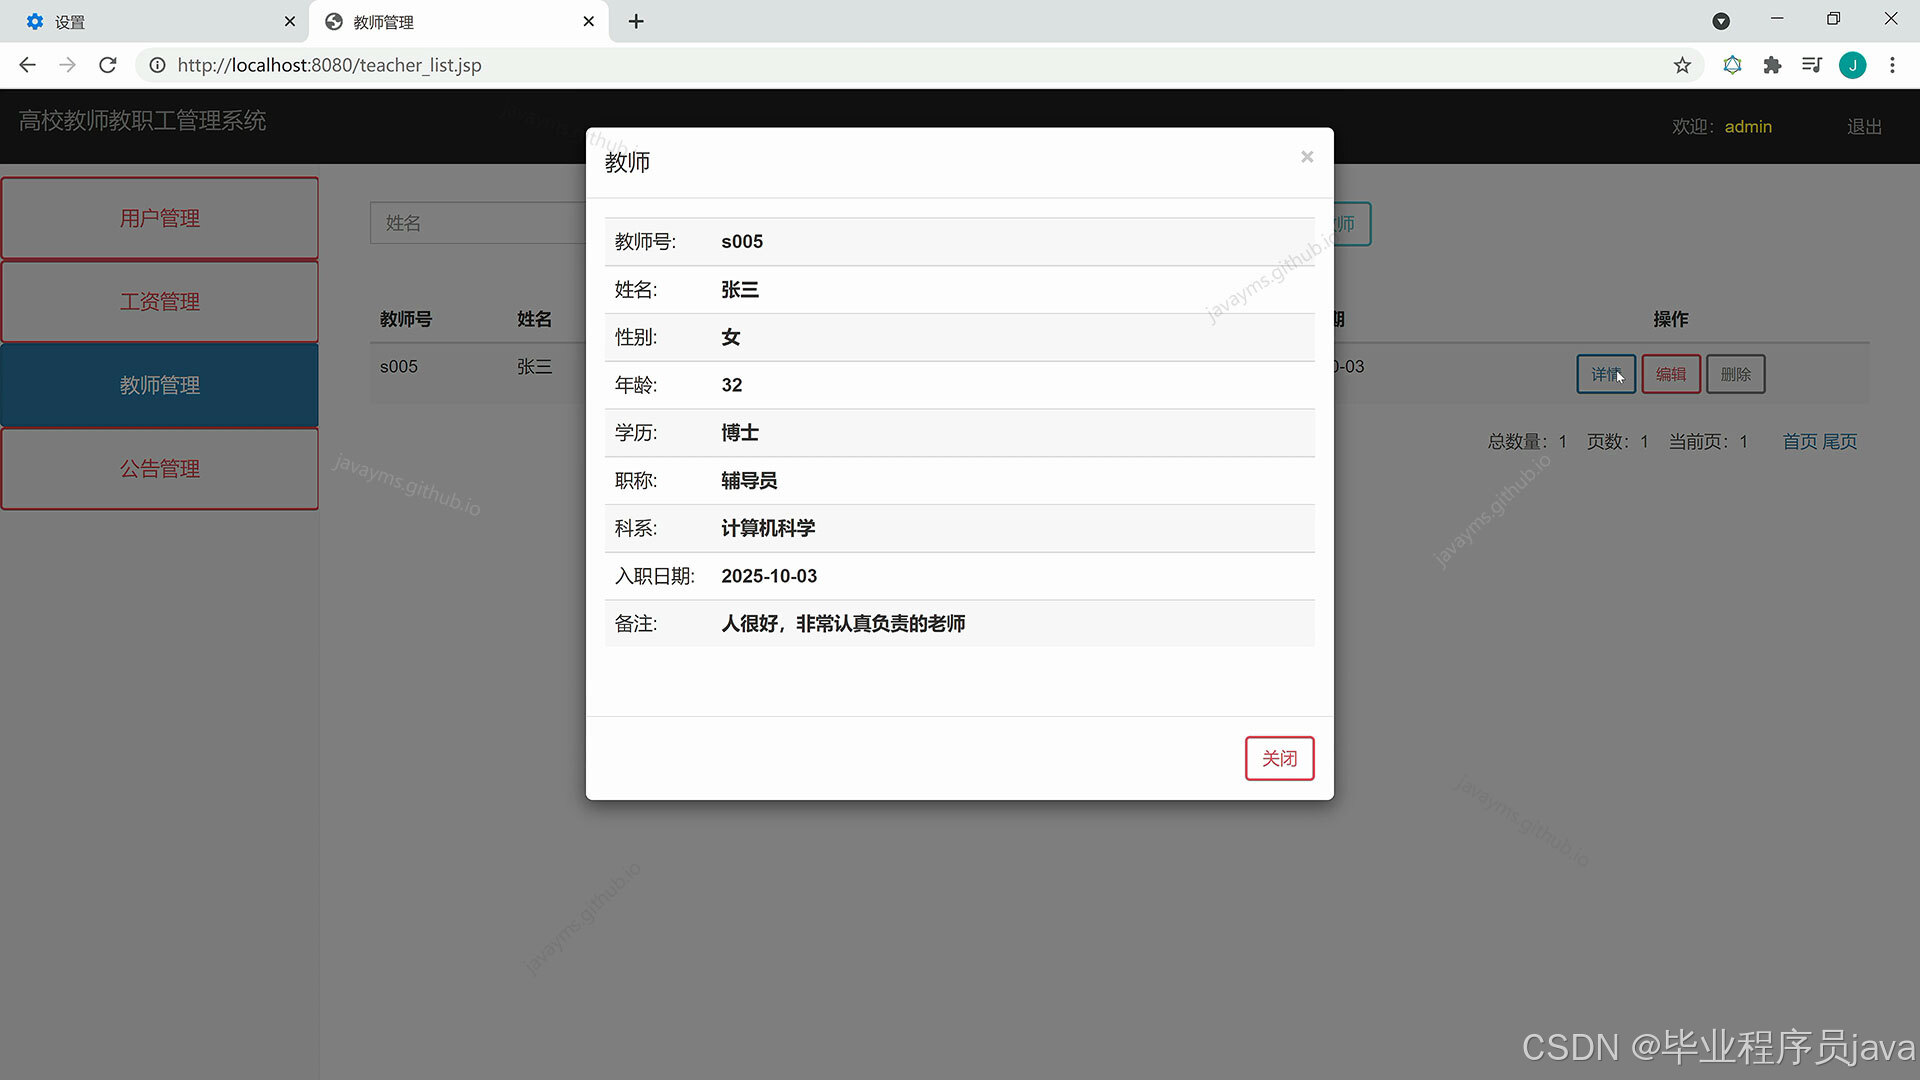1920x1080 pixels.
Task: Click the 学历 value 博士
Action: 740,433
